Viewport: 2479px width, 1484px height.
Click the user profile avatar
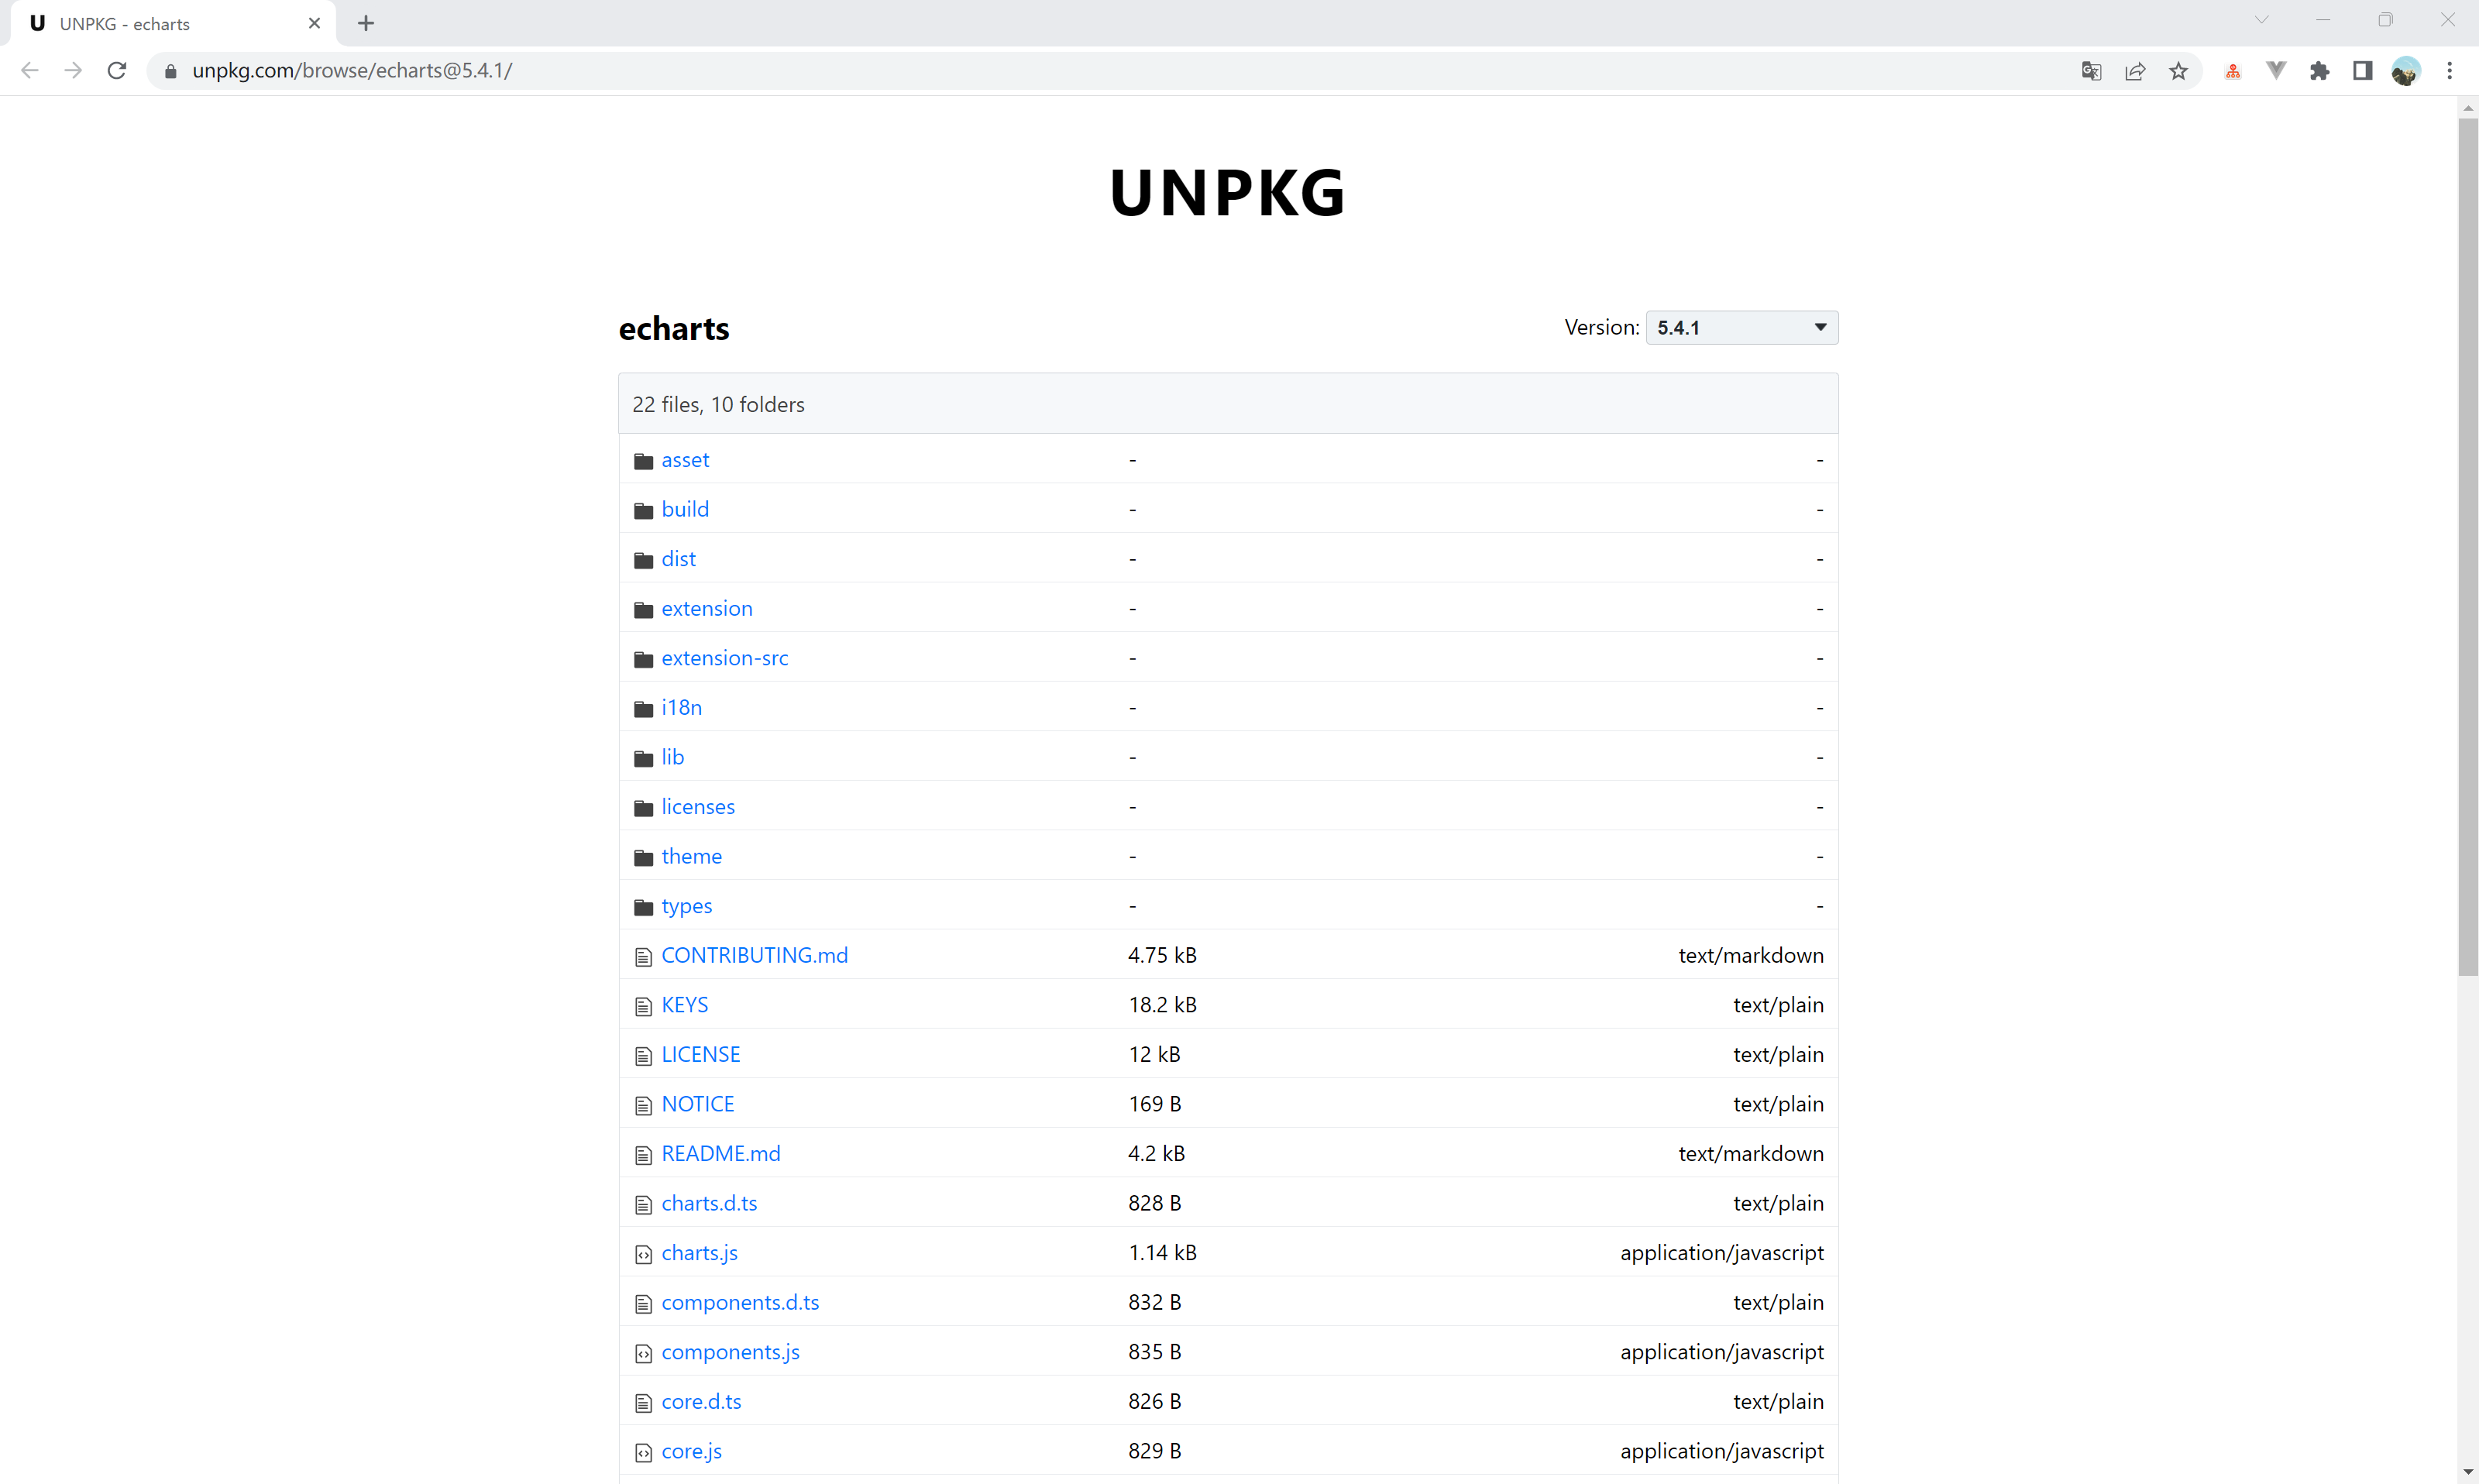tap(2405, 71)
